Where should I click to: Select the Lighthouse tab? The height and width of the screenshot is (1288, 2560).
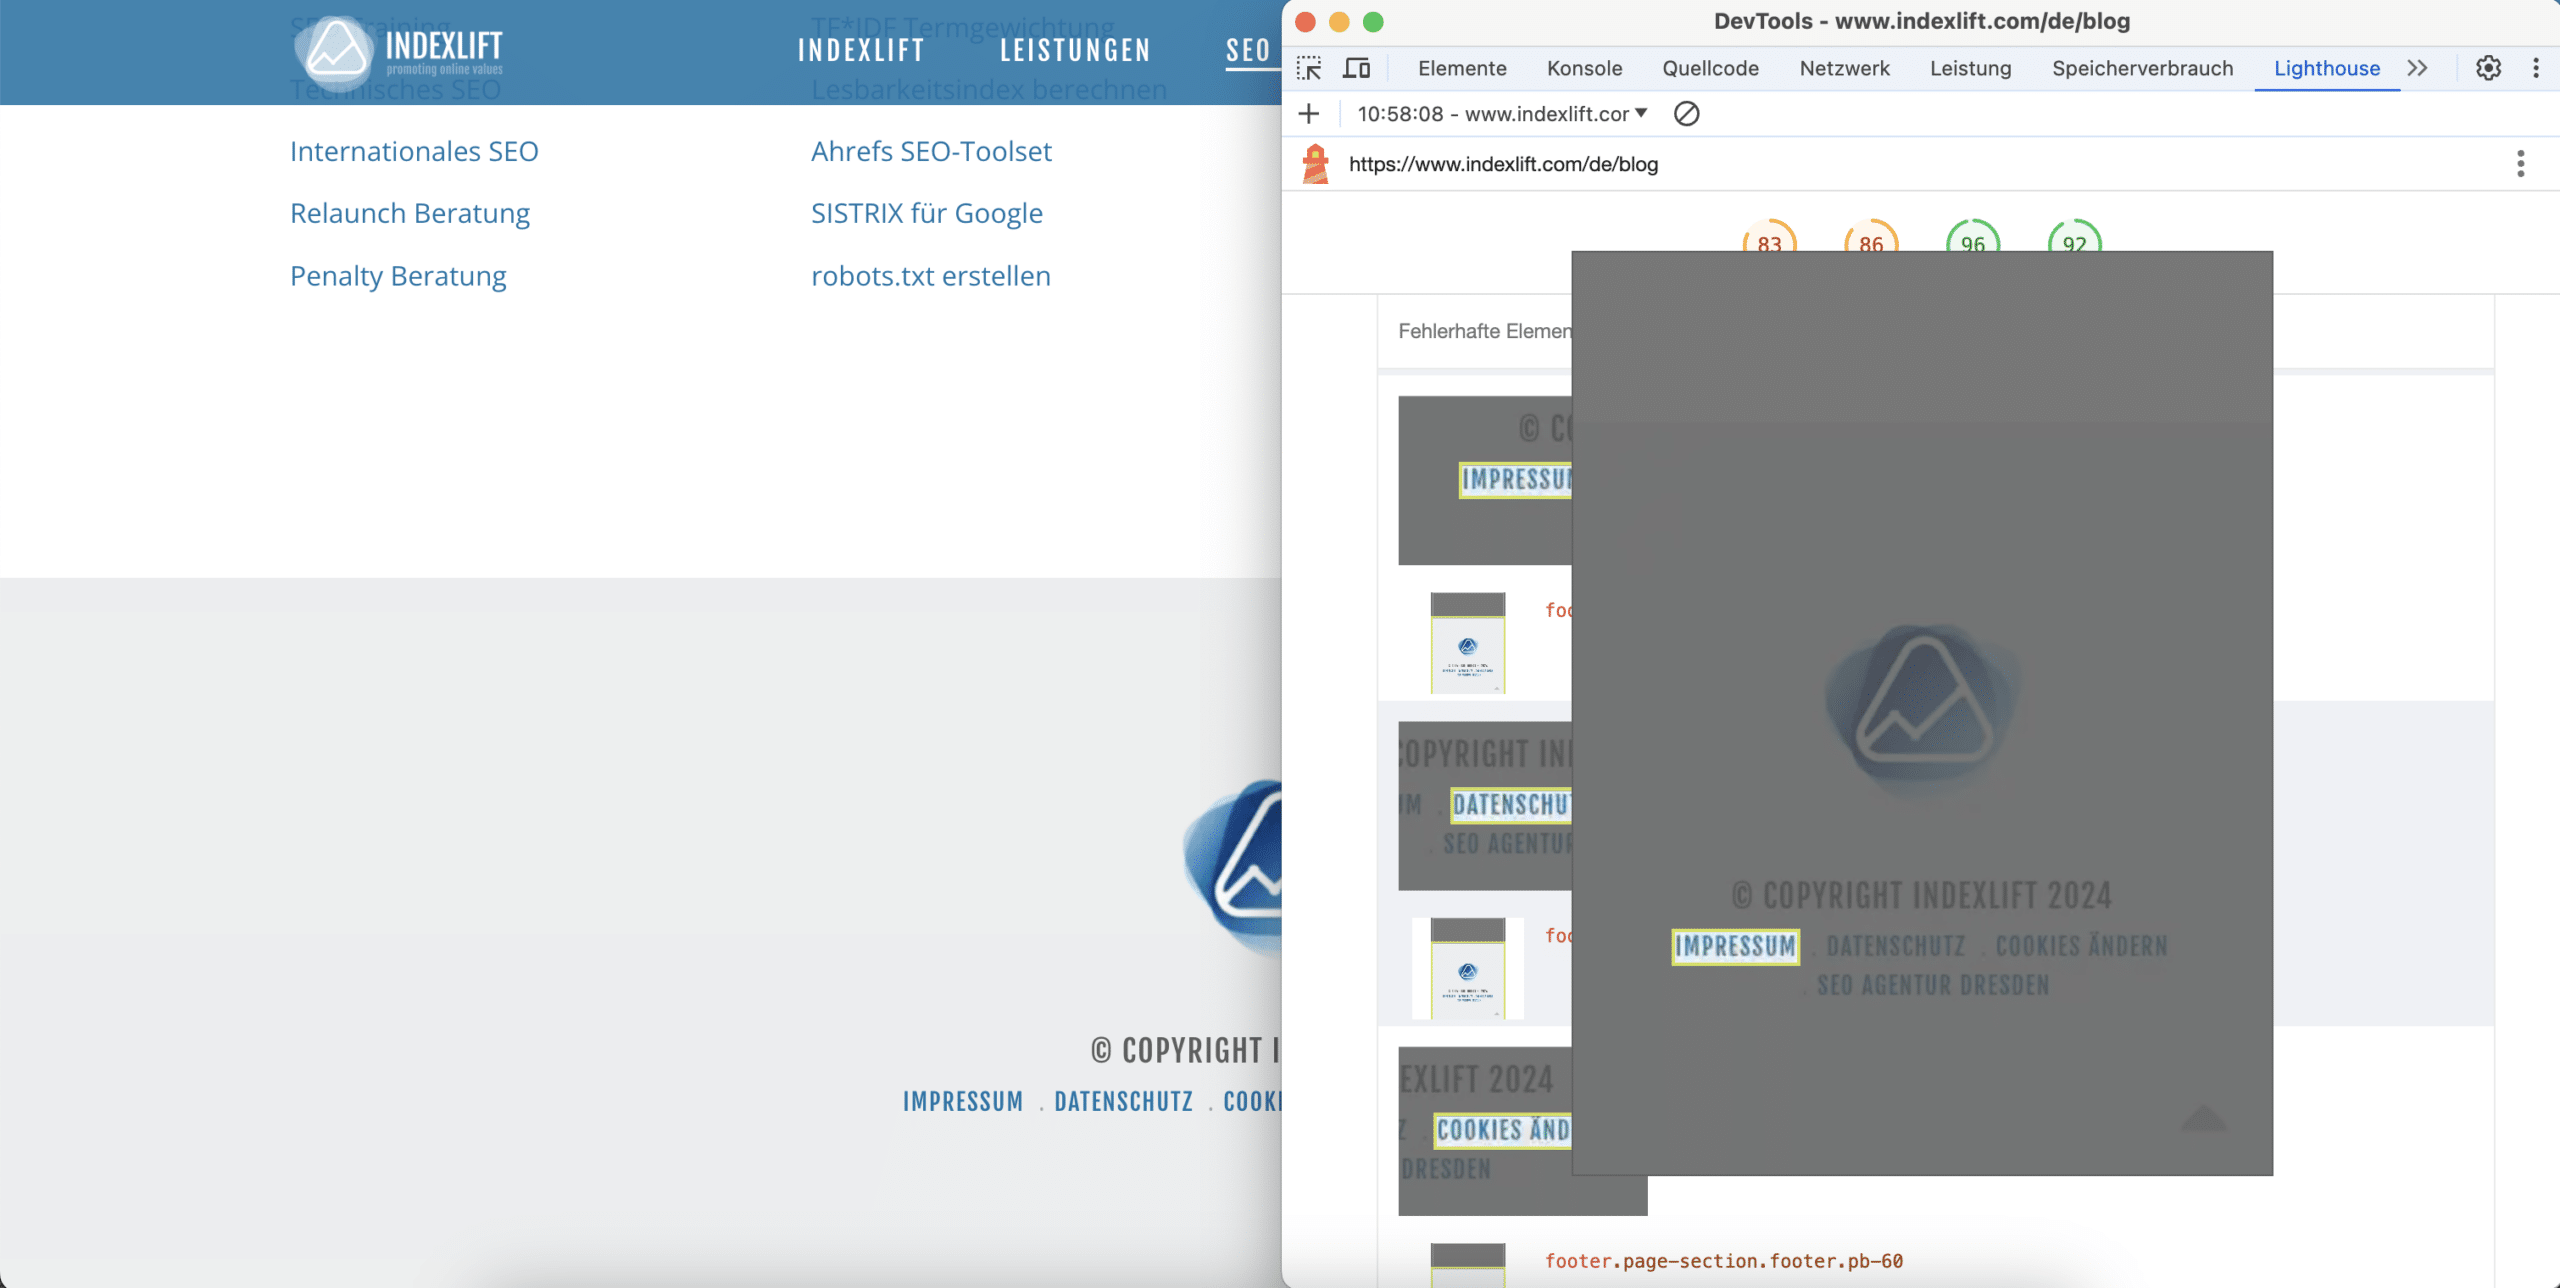[x=2326, y=68]
